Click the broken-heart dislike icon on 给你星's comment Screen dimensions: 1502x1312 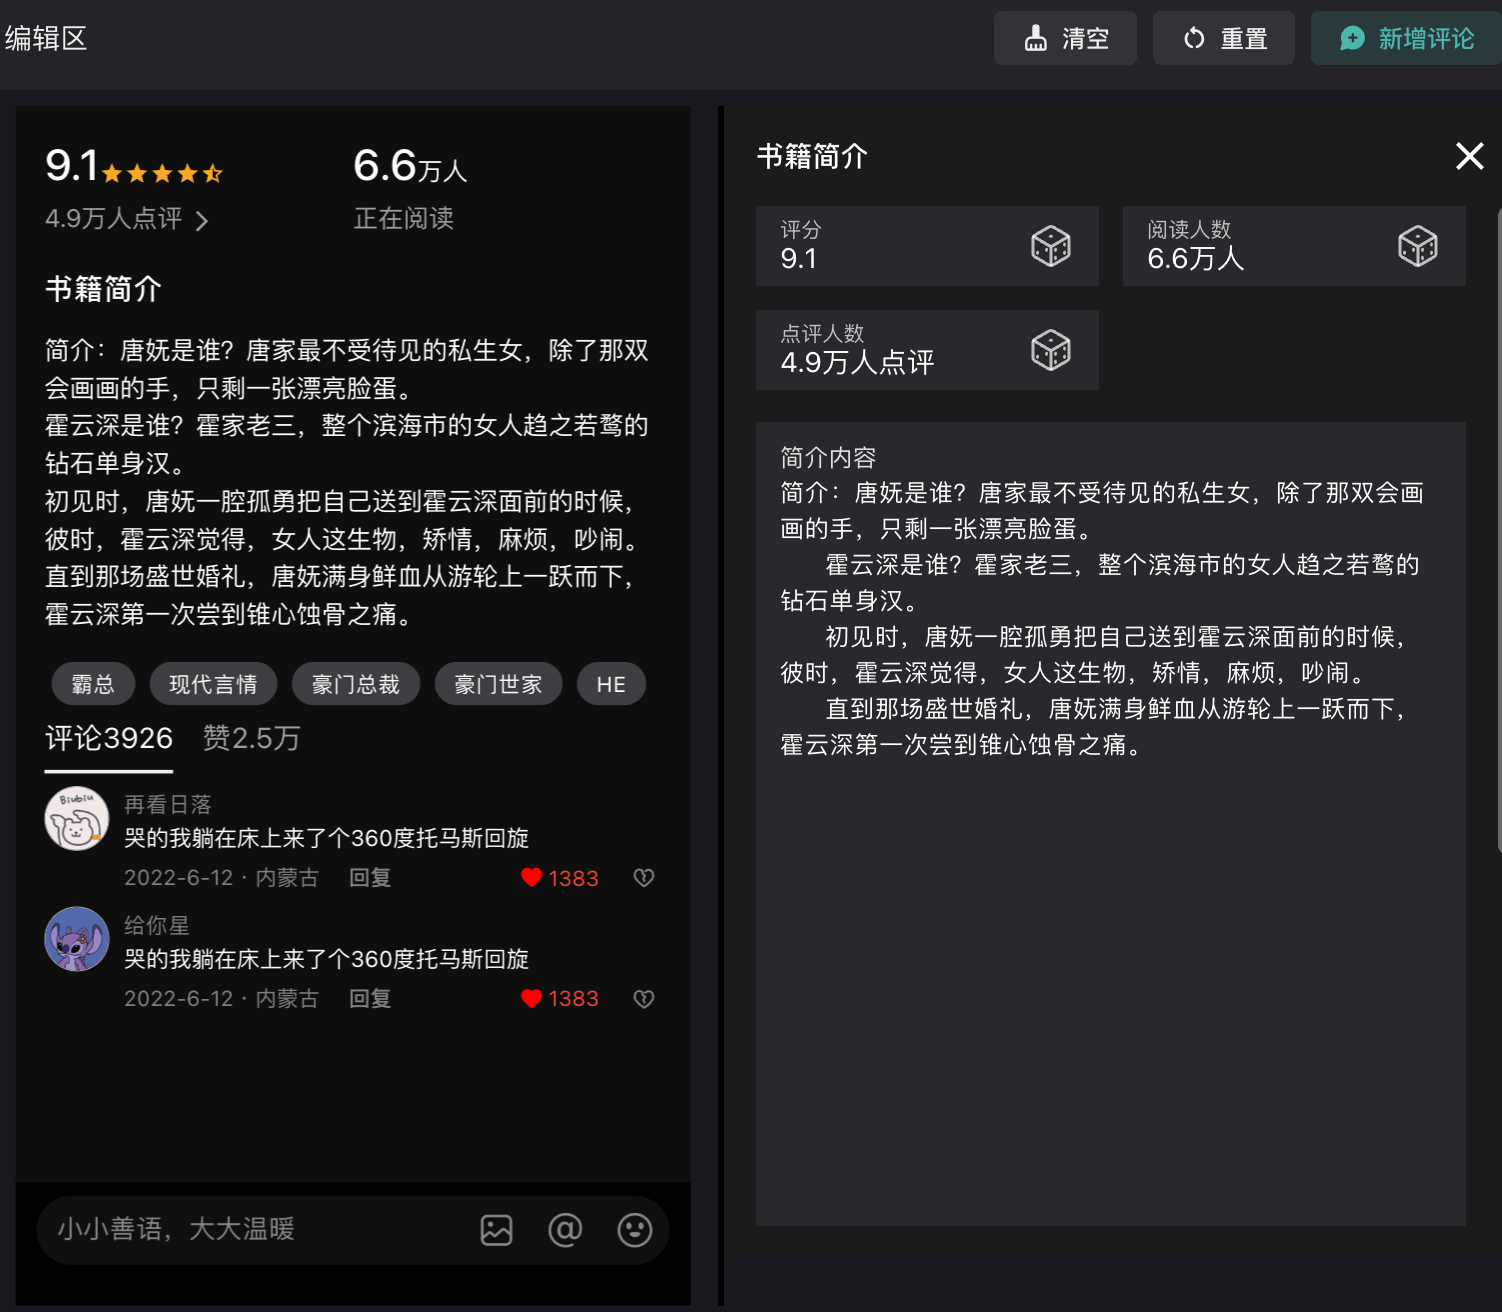643,999
